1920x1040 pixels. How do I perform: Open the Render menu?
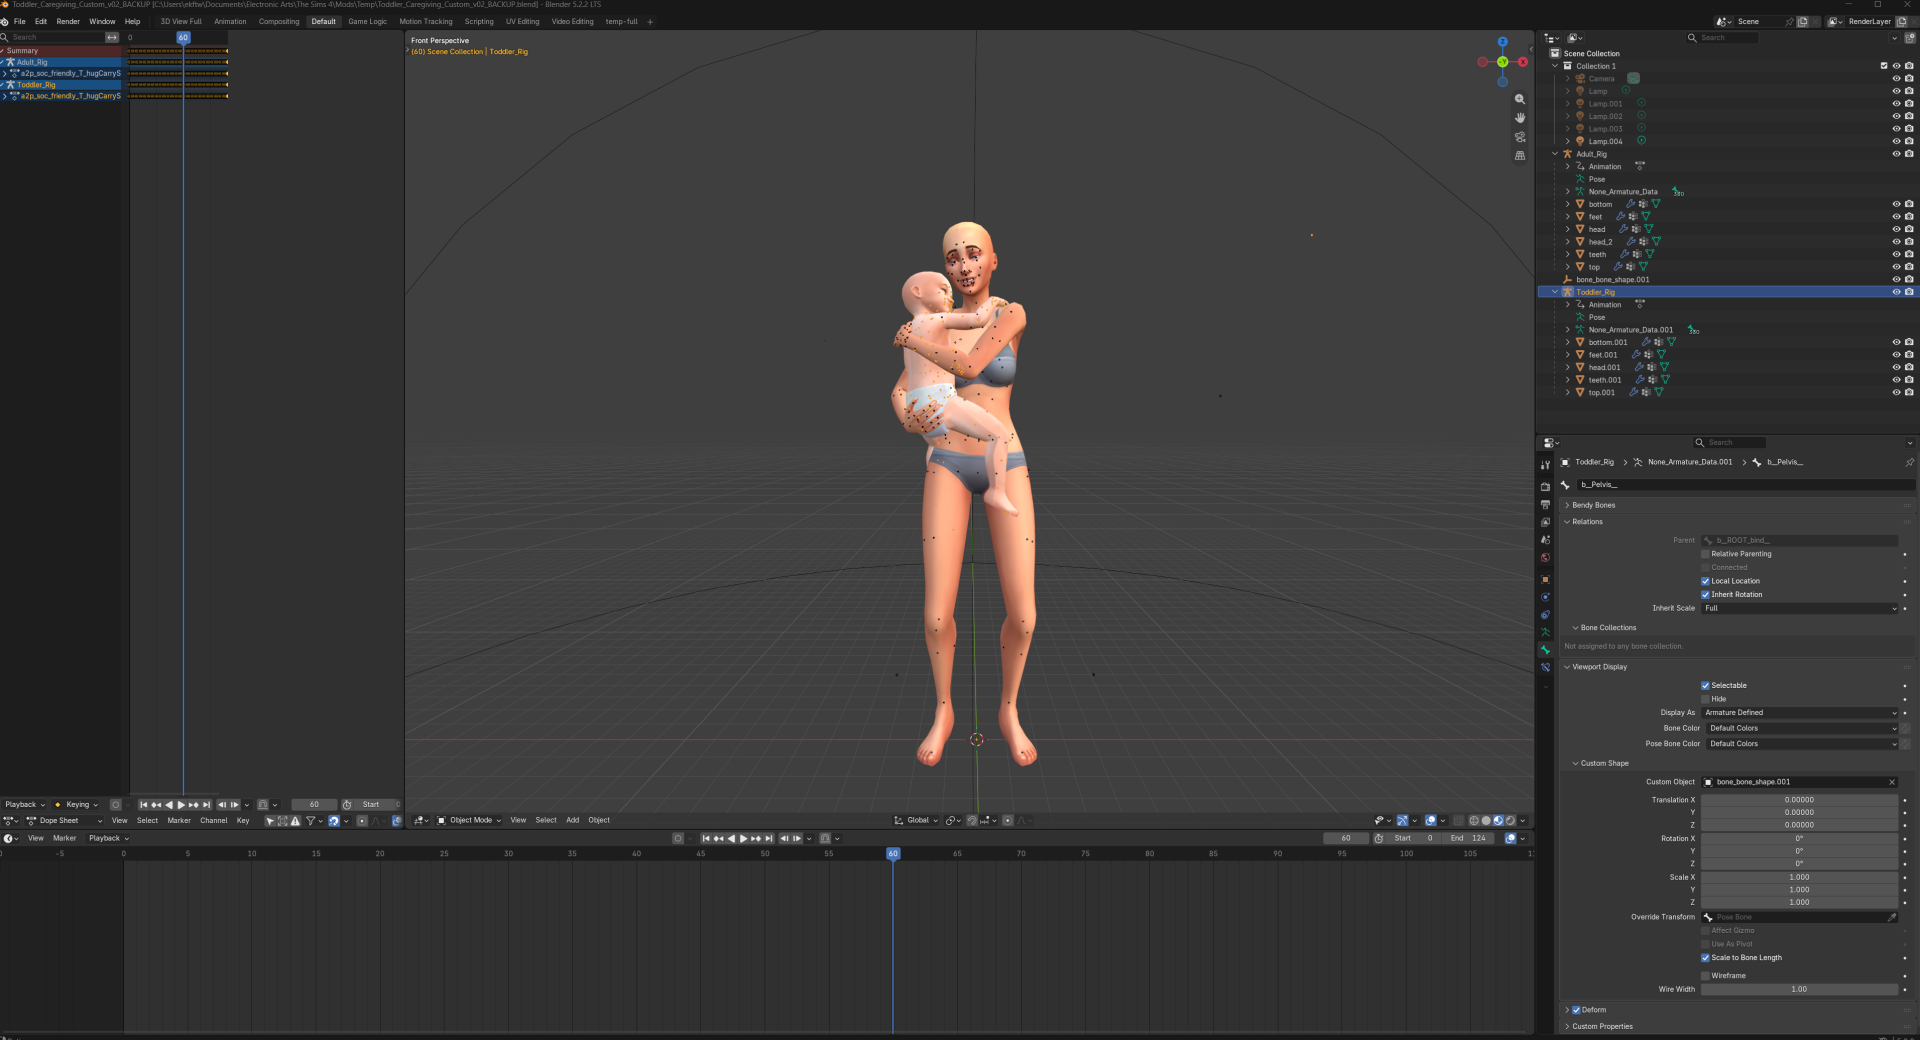(68, 21)
